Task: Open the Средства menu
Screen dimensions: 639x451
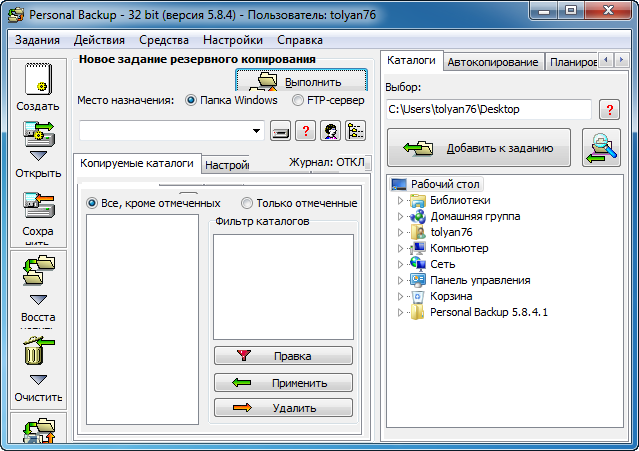Action: pos(164,40)
